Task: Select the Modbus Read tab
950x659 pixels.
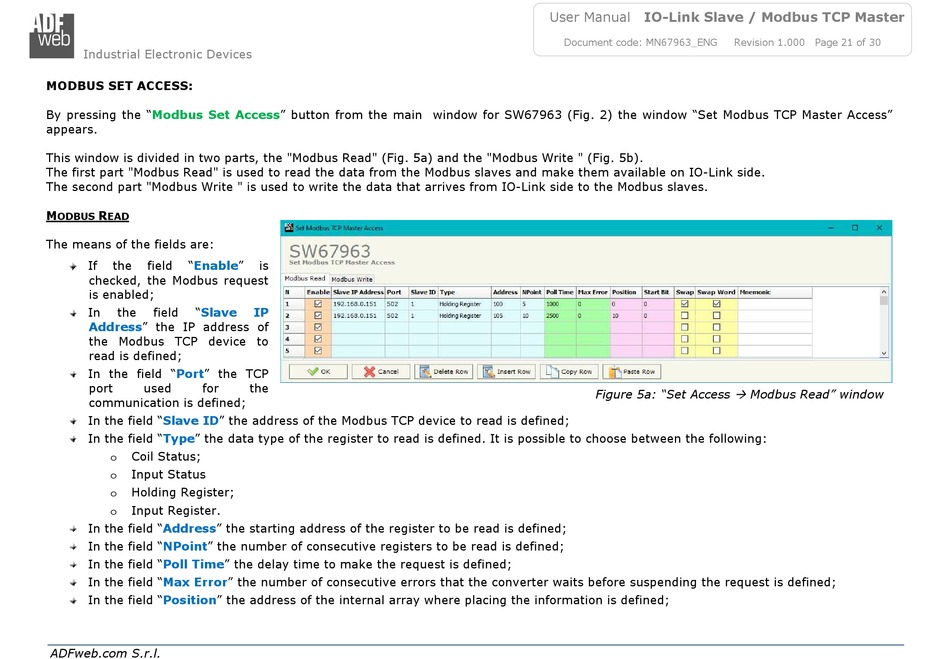Action: [304, 279]
